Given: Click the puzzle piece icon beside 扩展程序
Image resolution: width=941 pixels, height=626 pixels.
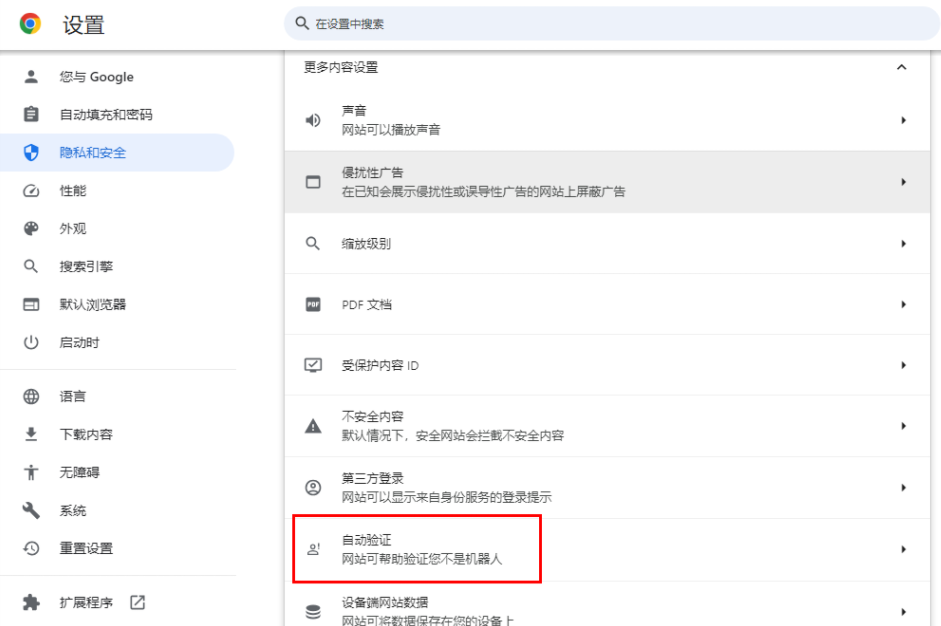Looking at the screenshot, I should pos(31,602).
